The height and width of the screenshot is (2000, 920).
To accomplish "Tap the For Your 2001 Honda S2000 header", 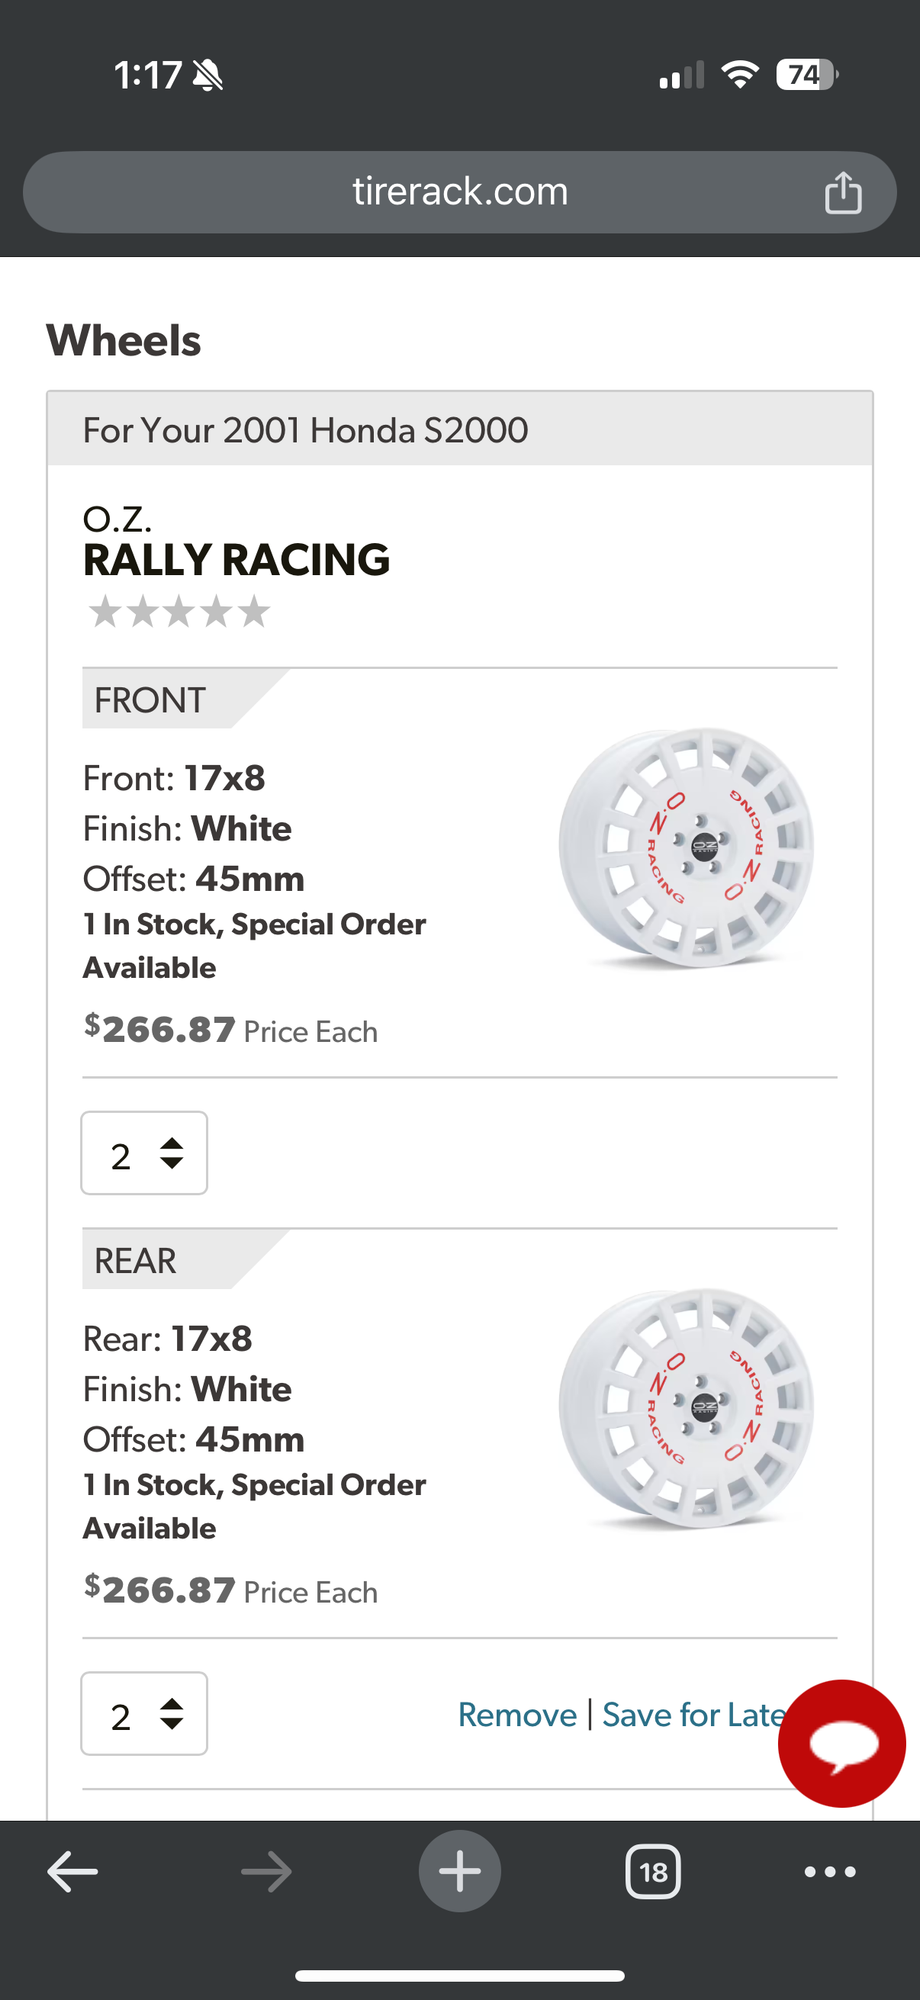I will coord(306,430).
